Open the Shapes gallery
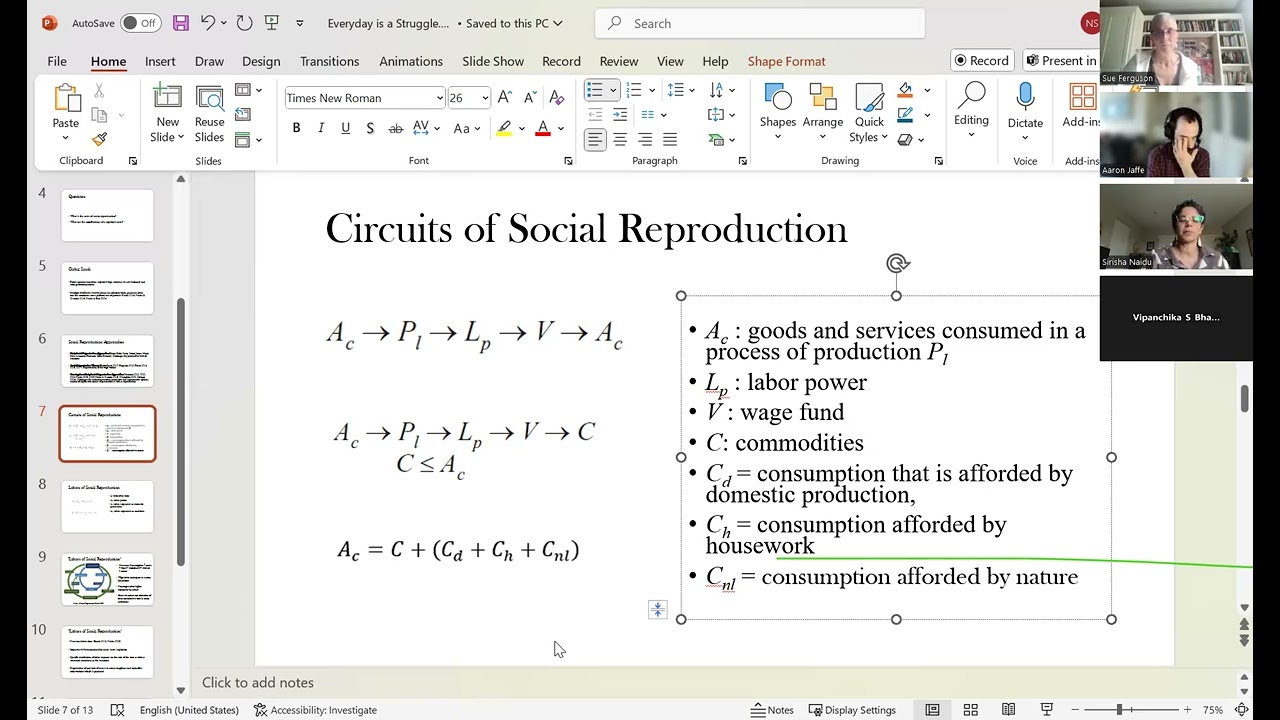1280x720 pixels. pos(777,112)
